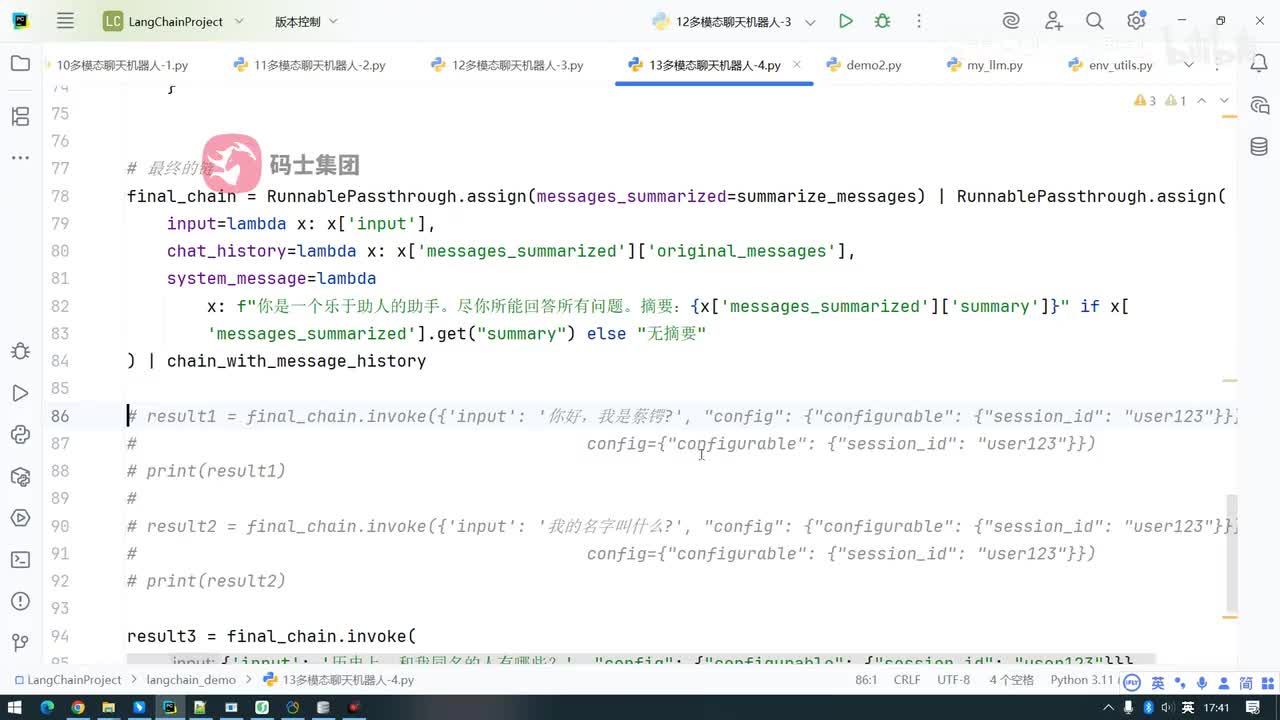Click the weak warnings count indicator showing 1

(1175, 101)
